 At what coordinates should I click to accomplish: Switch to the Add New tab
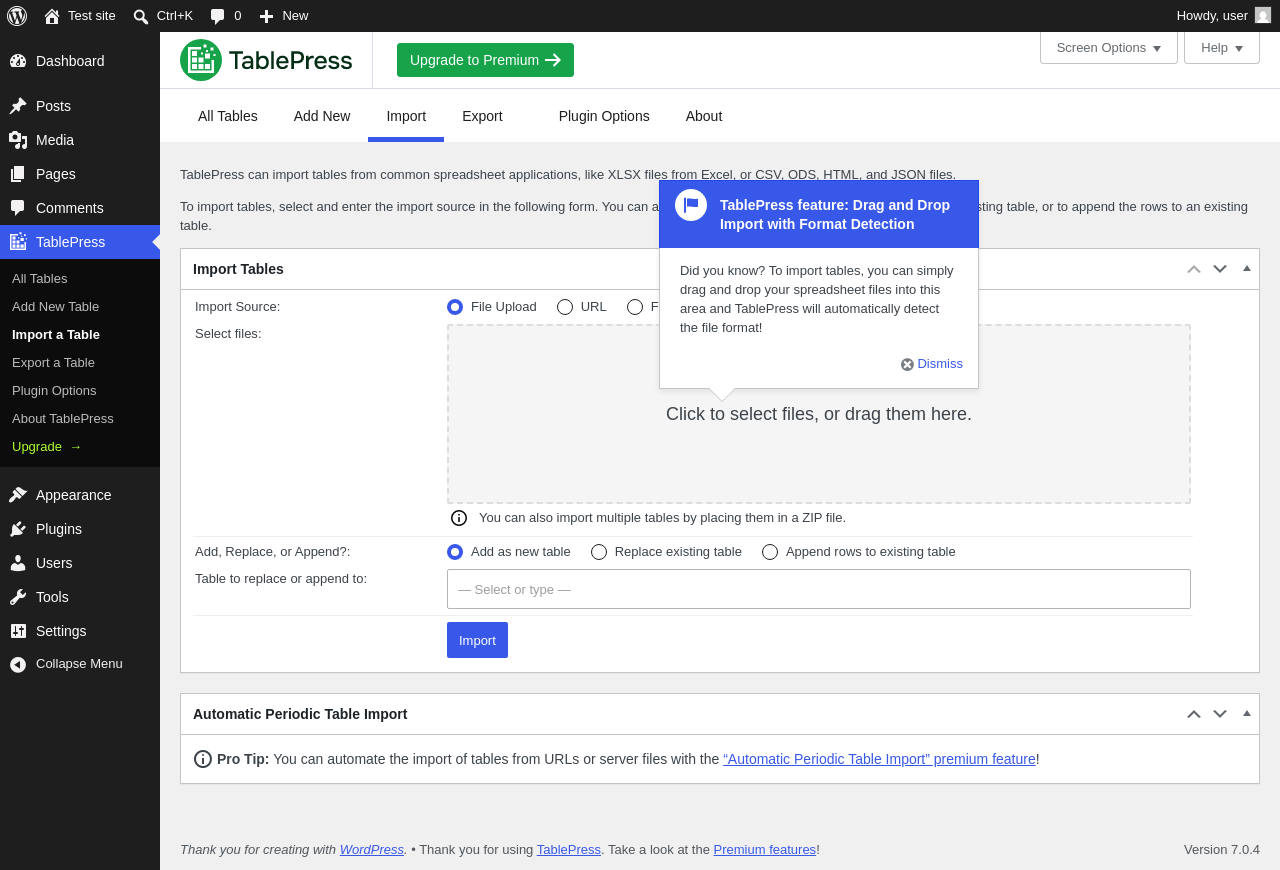pos(322,116)
